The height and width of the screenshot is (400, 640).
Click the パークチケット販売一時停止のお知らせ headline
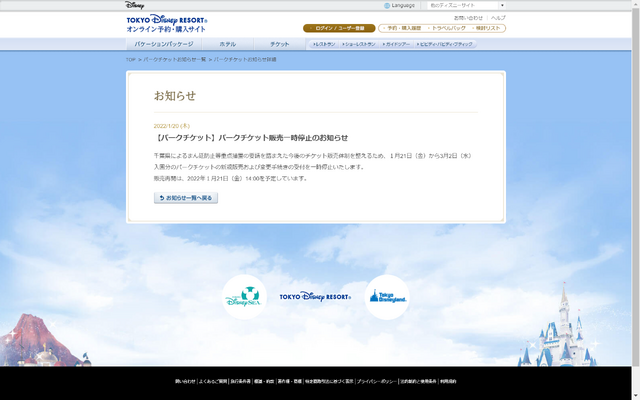click(251, 138)
